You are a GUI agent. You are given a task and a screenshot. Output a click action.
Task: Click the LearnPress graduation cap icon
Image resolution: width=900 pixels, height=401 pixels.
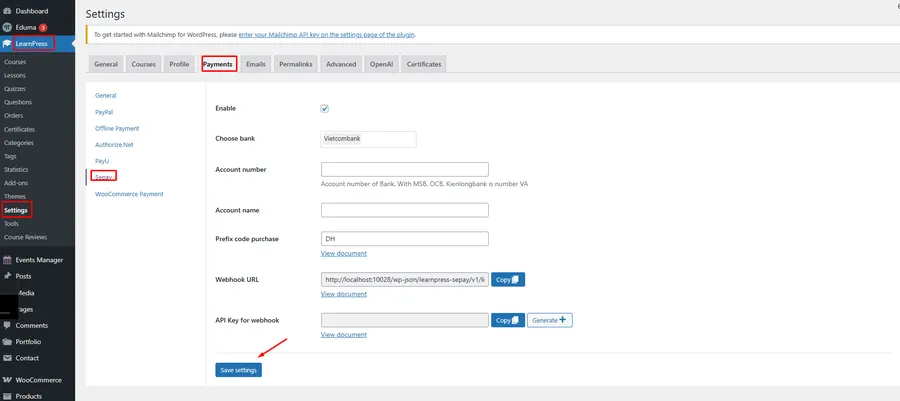[8, 44]
